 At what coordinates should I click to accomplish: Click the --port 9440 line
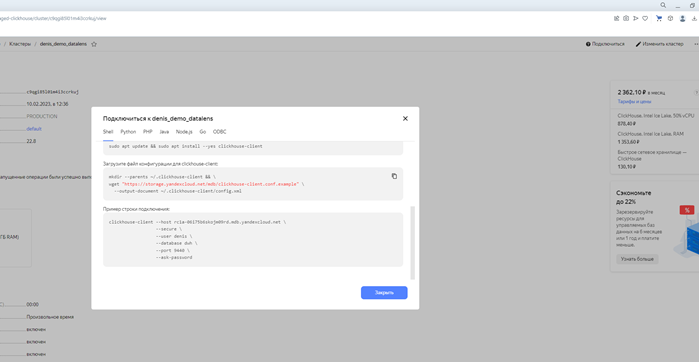coord(174,251)
